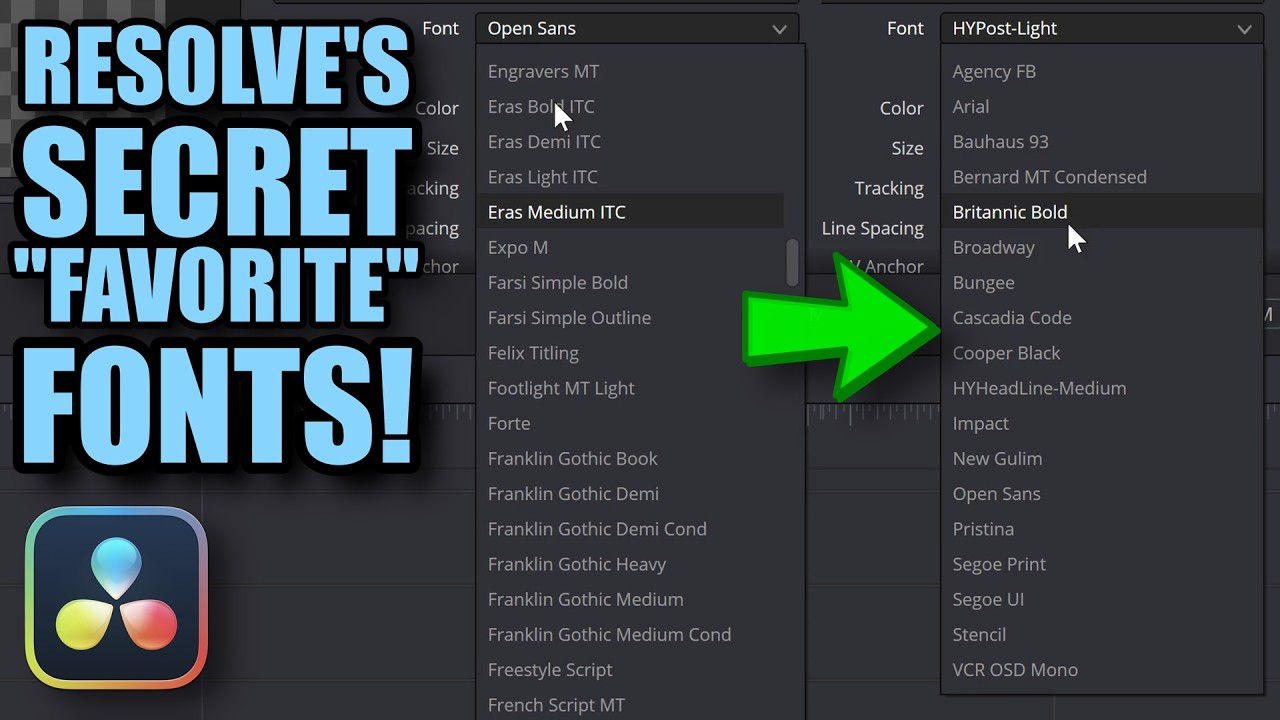
Task: Select Cascadia Code font
Action: tap(1012, 318)
